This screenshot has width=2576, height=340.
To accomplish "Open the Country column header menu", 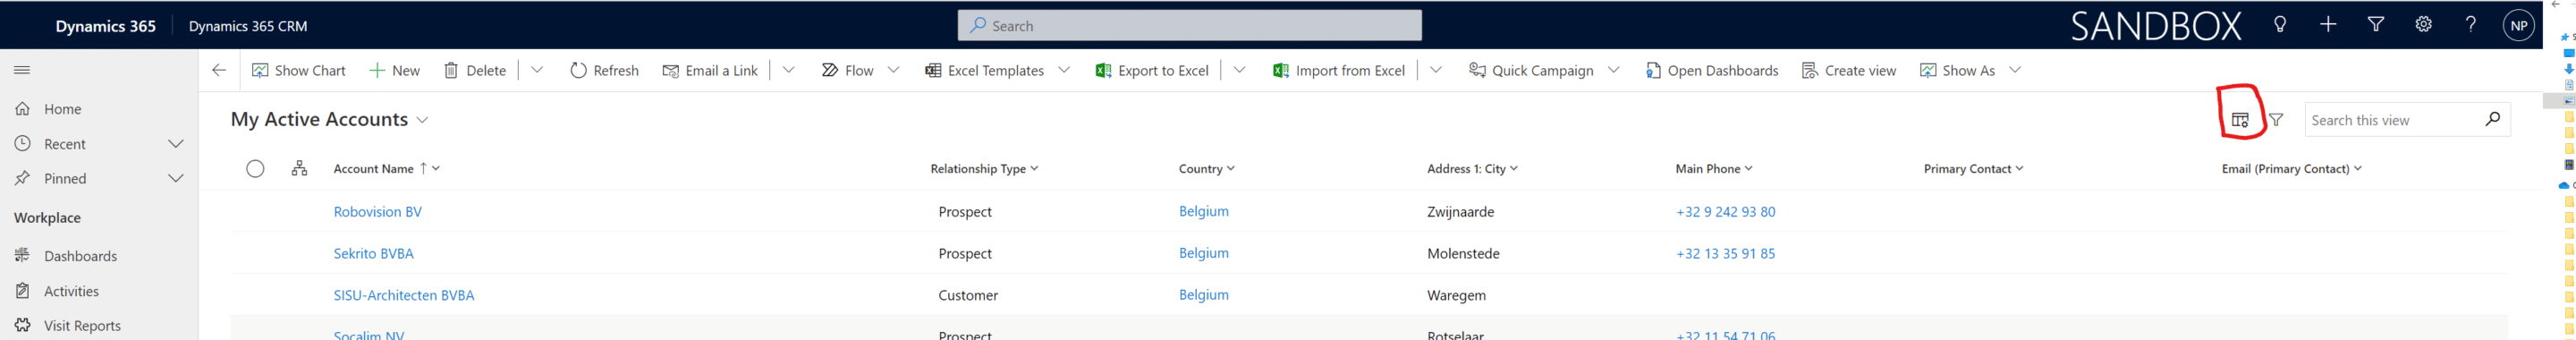I will [x=1206, y=169].
